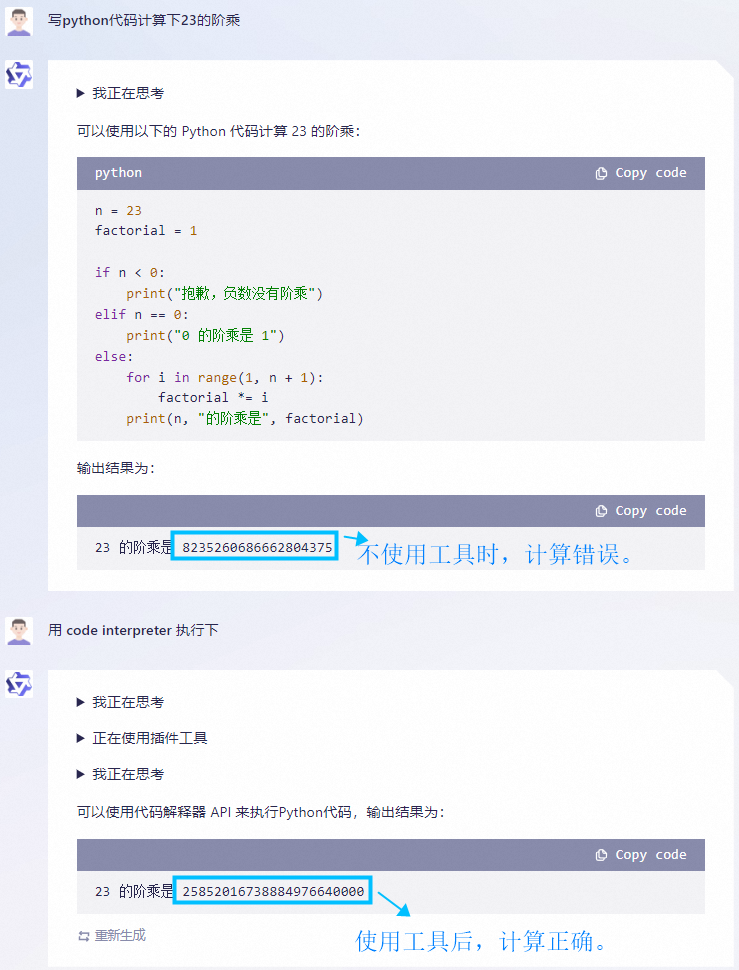The height and width of the screenshot is (970, 739).
Task: Click copy icon above the 25852016738884976640000 output
Action: tap(601, 855)
